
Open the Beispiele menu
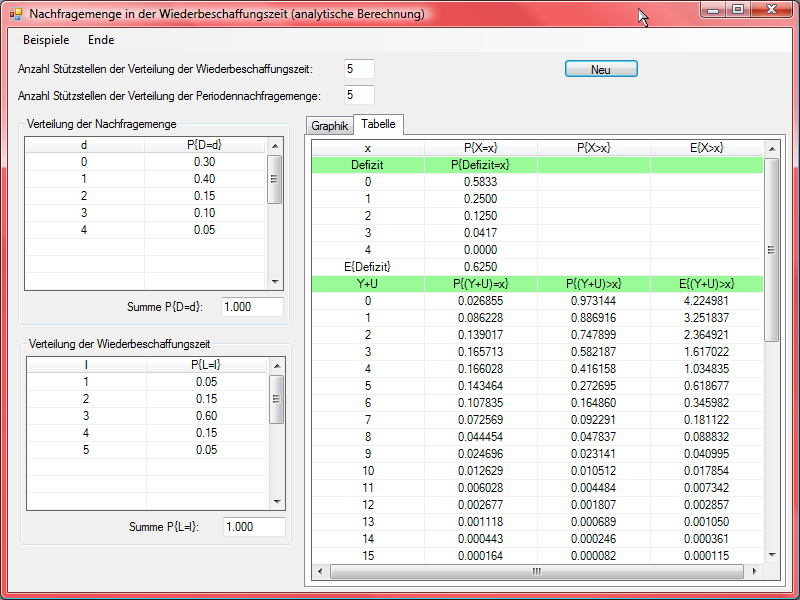click(46, 40)
